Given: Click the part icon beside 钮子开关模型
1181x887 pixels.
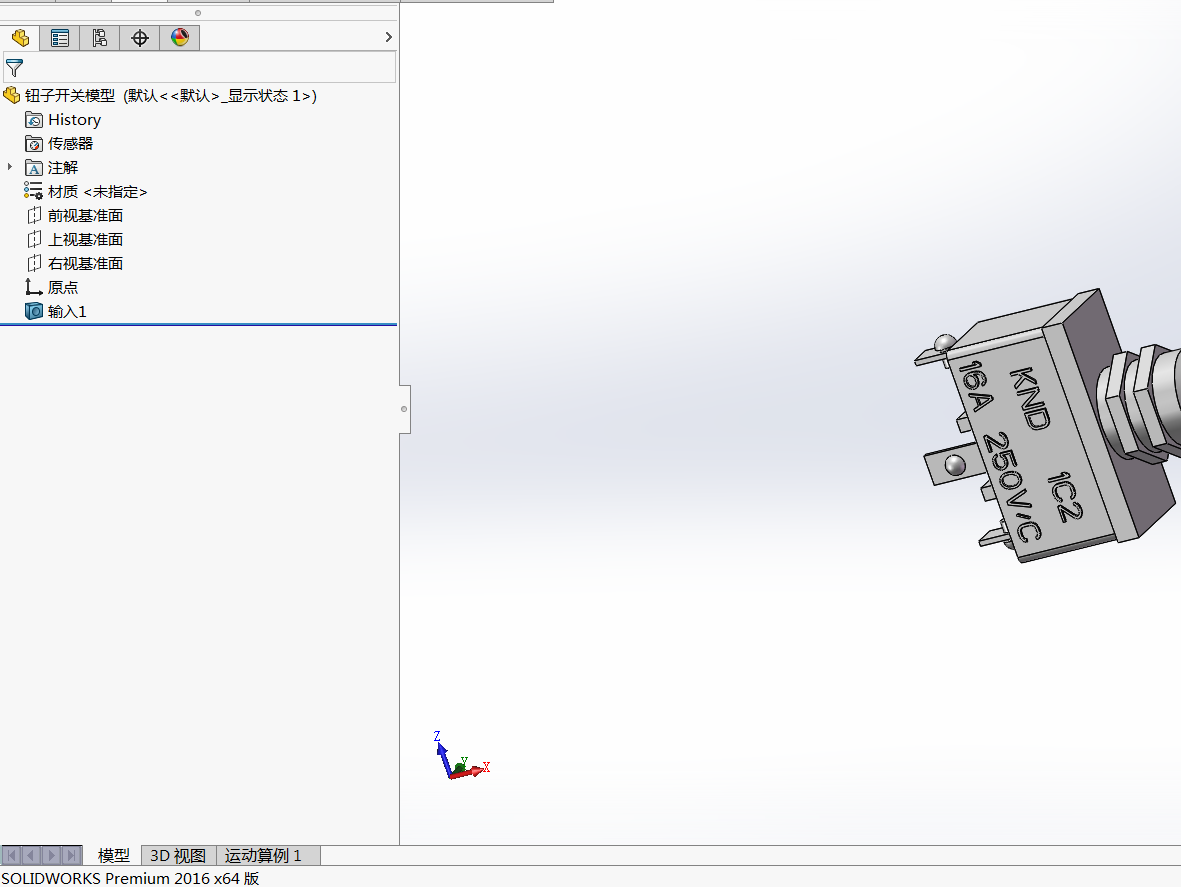Looking at the screenshot, I should [11, 96].
